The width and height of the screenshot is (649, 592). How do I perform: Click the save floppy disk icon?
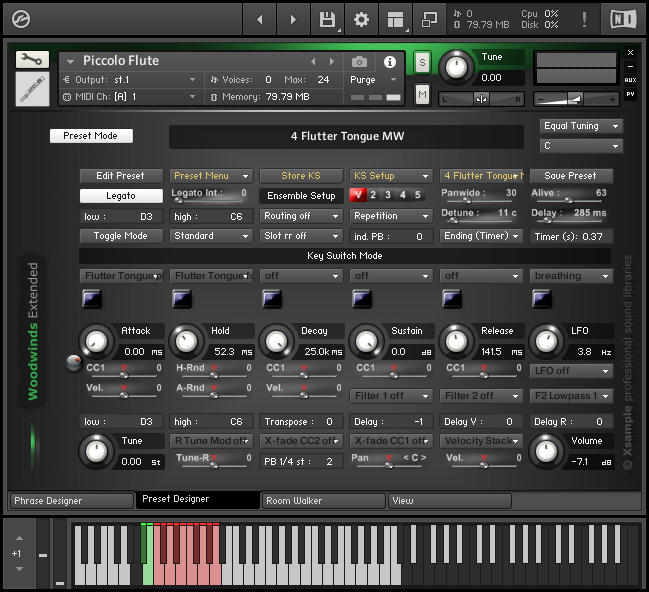[327, 19]
